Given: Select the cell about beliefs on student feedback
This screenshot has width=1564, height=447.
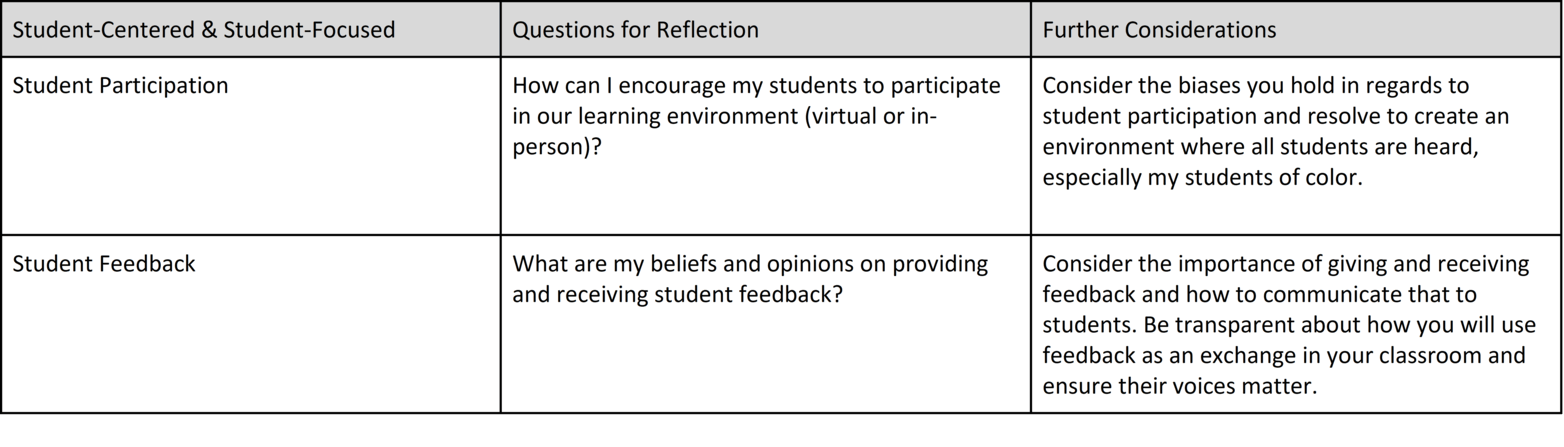Looking at the screenshot, I should coord(750,280).
